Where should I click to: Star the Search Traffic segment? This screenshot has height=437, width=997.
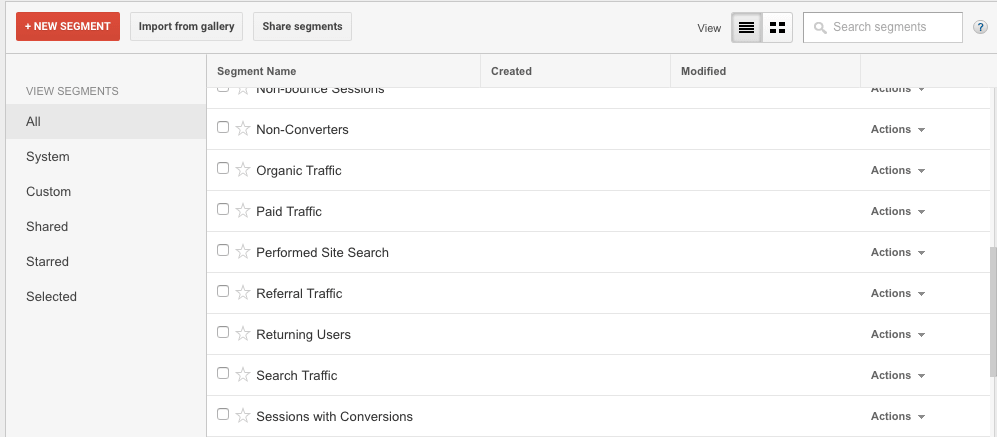tap(243, 375)
